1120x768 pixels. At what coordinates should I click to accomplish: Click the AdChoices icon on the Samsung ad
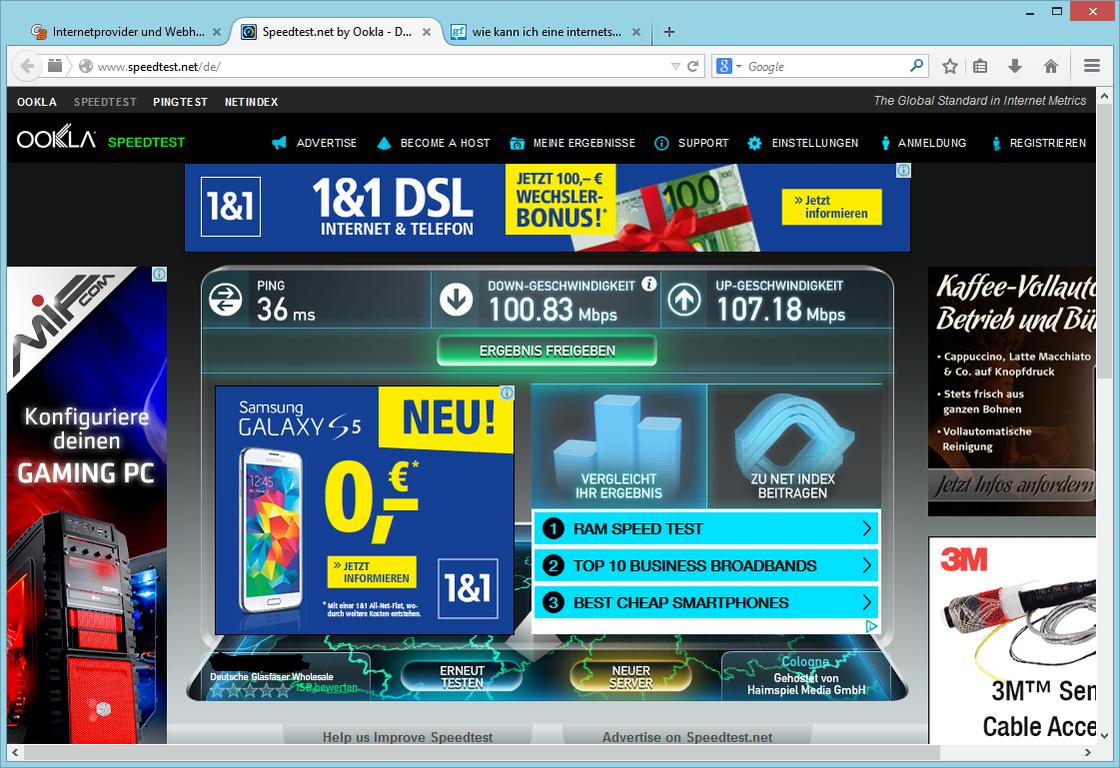click(506, 393)
